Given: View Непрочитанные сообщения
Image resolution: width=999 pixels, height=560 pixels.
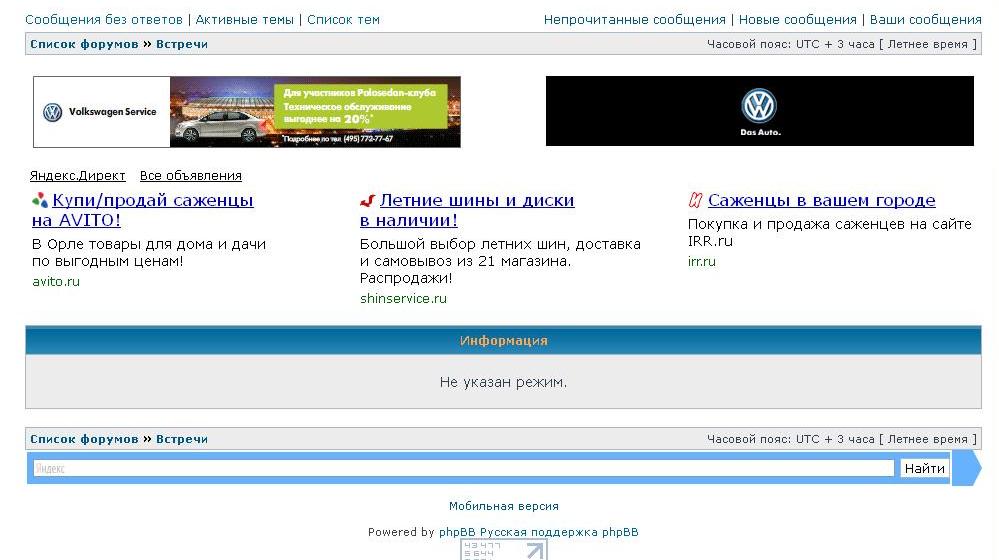Looking at the screenshot, I should tap(634, 19).
